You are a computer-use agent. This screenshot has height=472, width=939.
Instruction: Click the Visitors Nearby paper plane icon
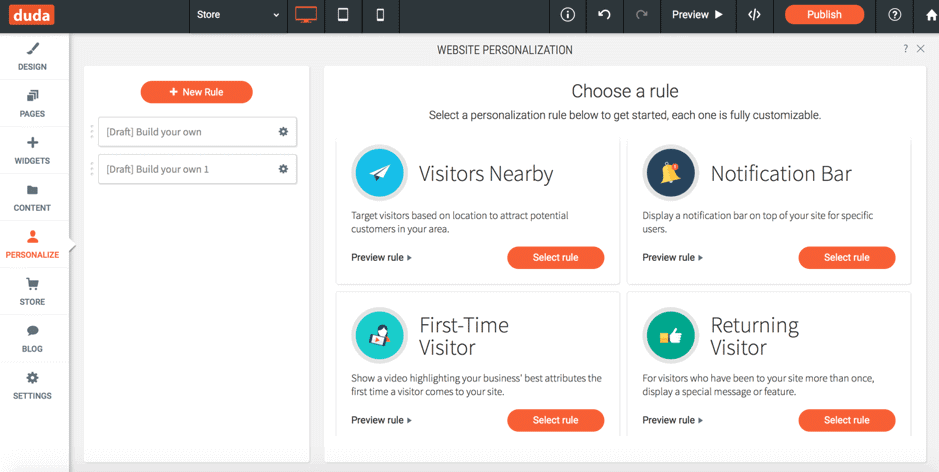click(380, 173)
